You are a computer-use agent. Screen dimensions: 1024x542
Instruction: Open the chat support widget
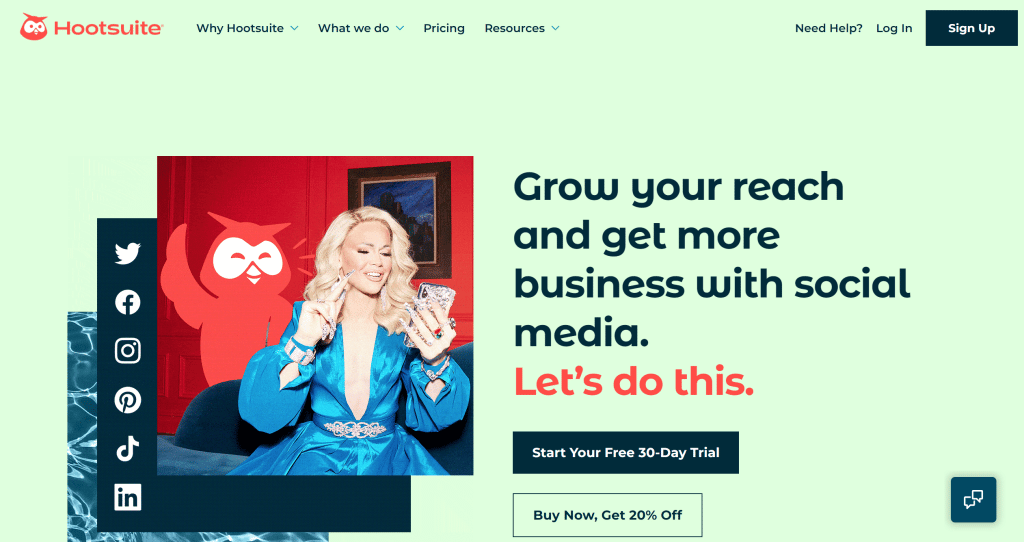(973, 500)
